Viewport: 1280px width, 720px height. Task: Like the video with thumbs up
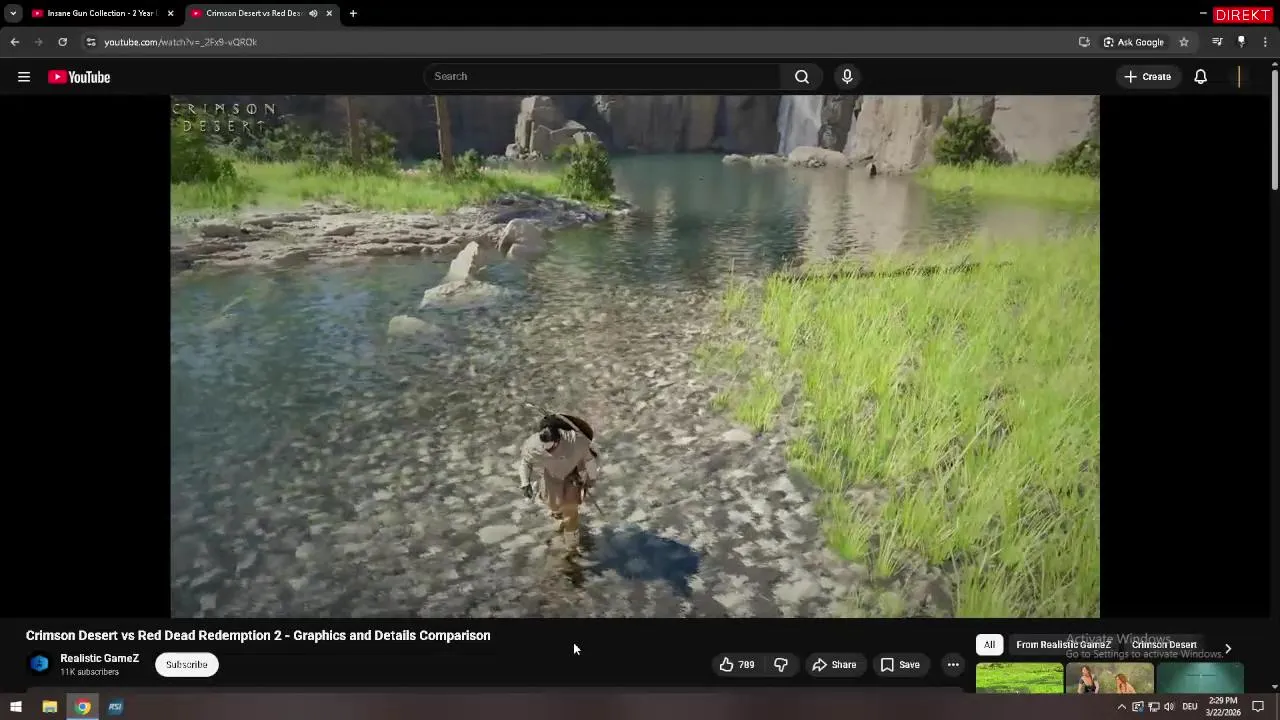[737, 664]
